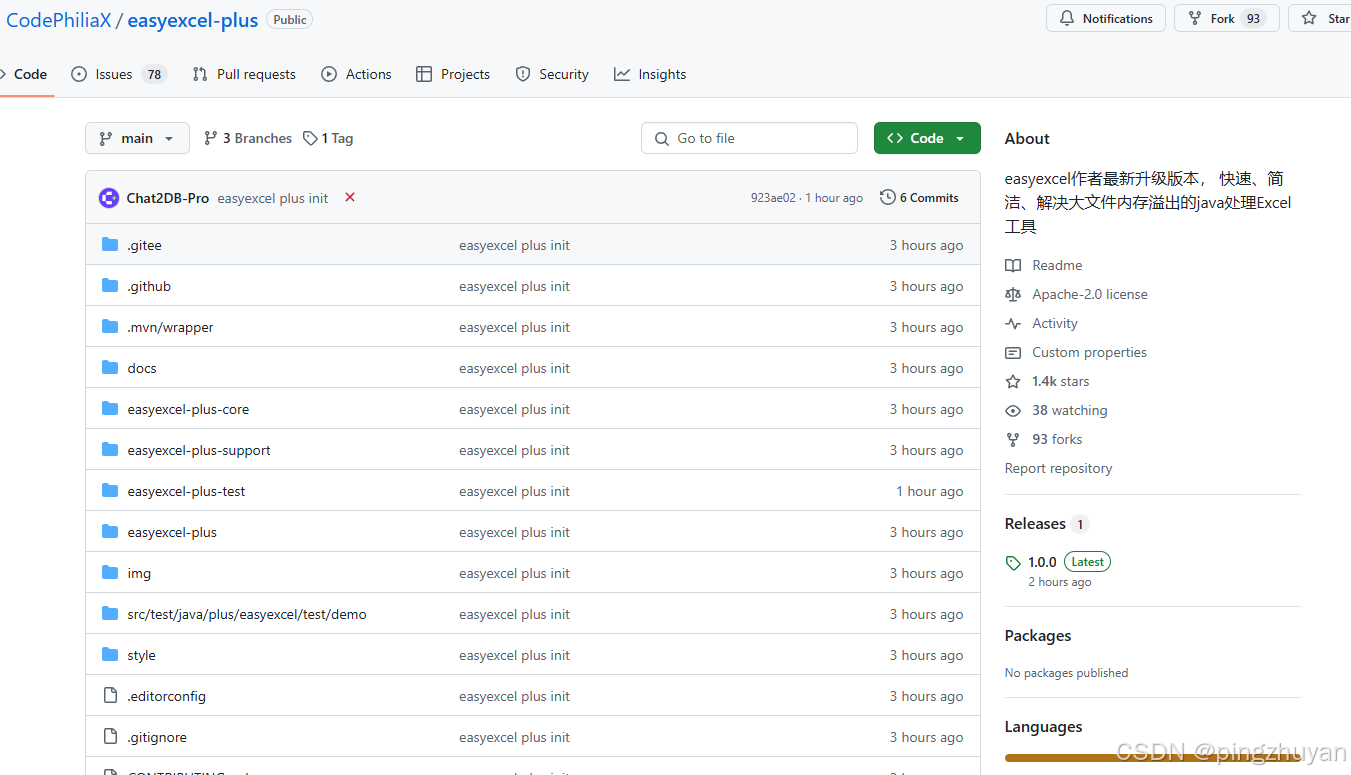Click the Activity pulse icon

[1013, 323]
